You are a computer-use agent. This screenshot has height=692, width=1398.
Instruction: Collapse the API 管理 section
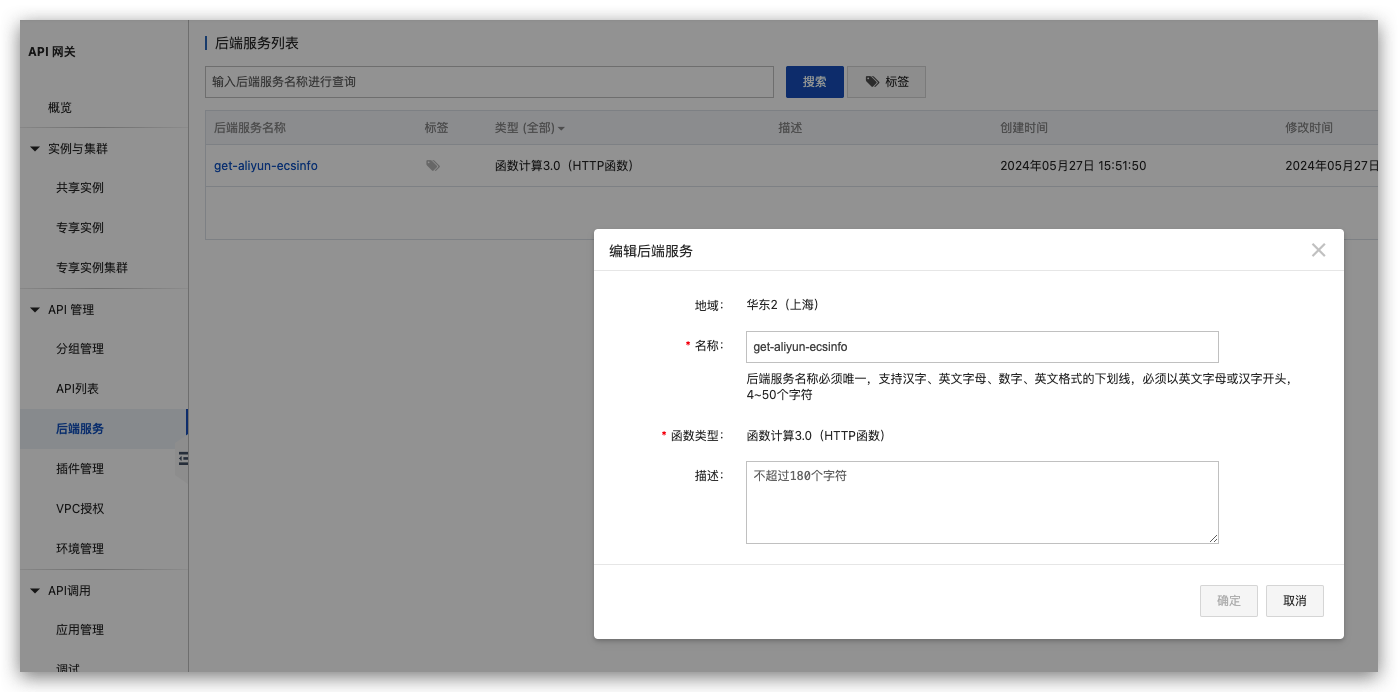pos(35,310)
